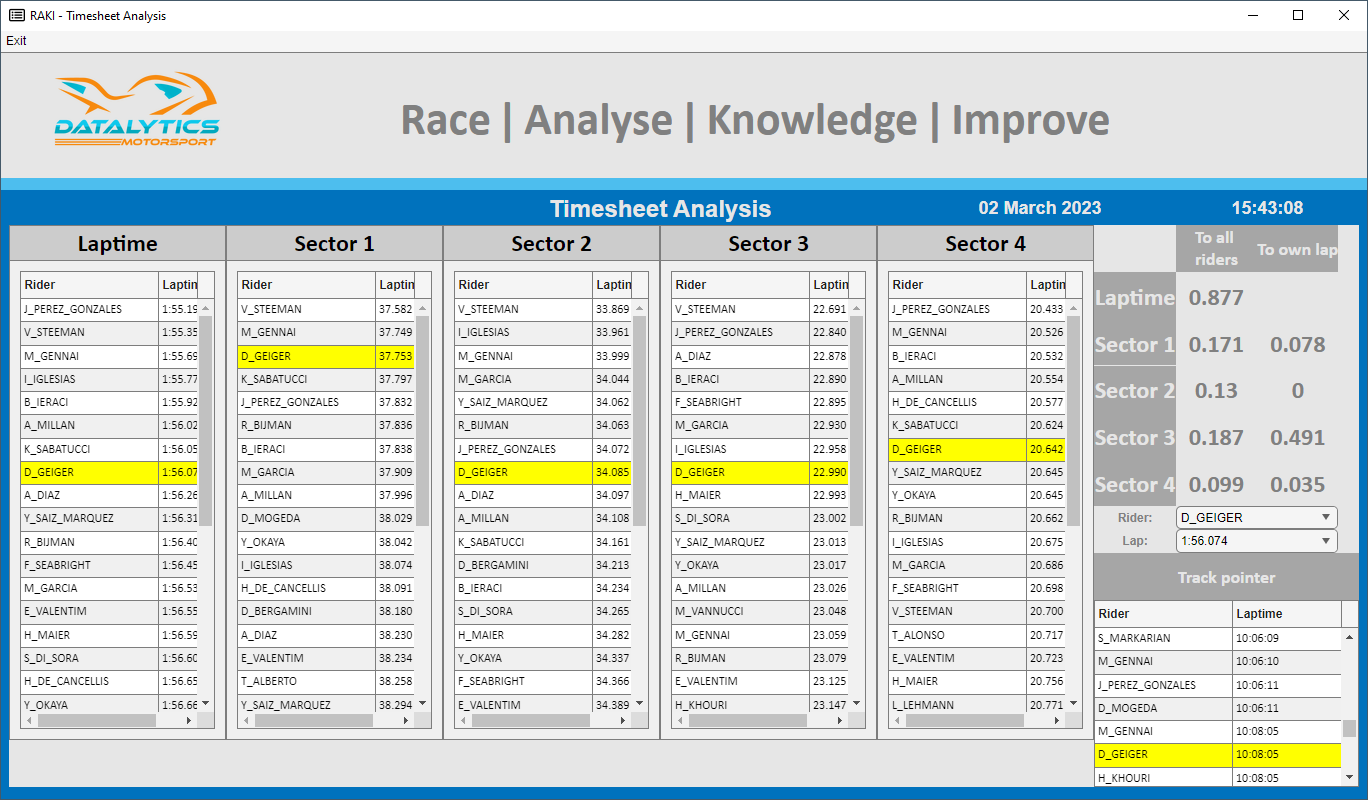Click S_MARKARIAN in Track pointer list
Image resolution: width=1368 pixels, height=800 pixels.
pos(1163,638)
